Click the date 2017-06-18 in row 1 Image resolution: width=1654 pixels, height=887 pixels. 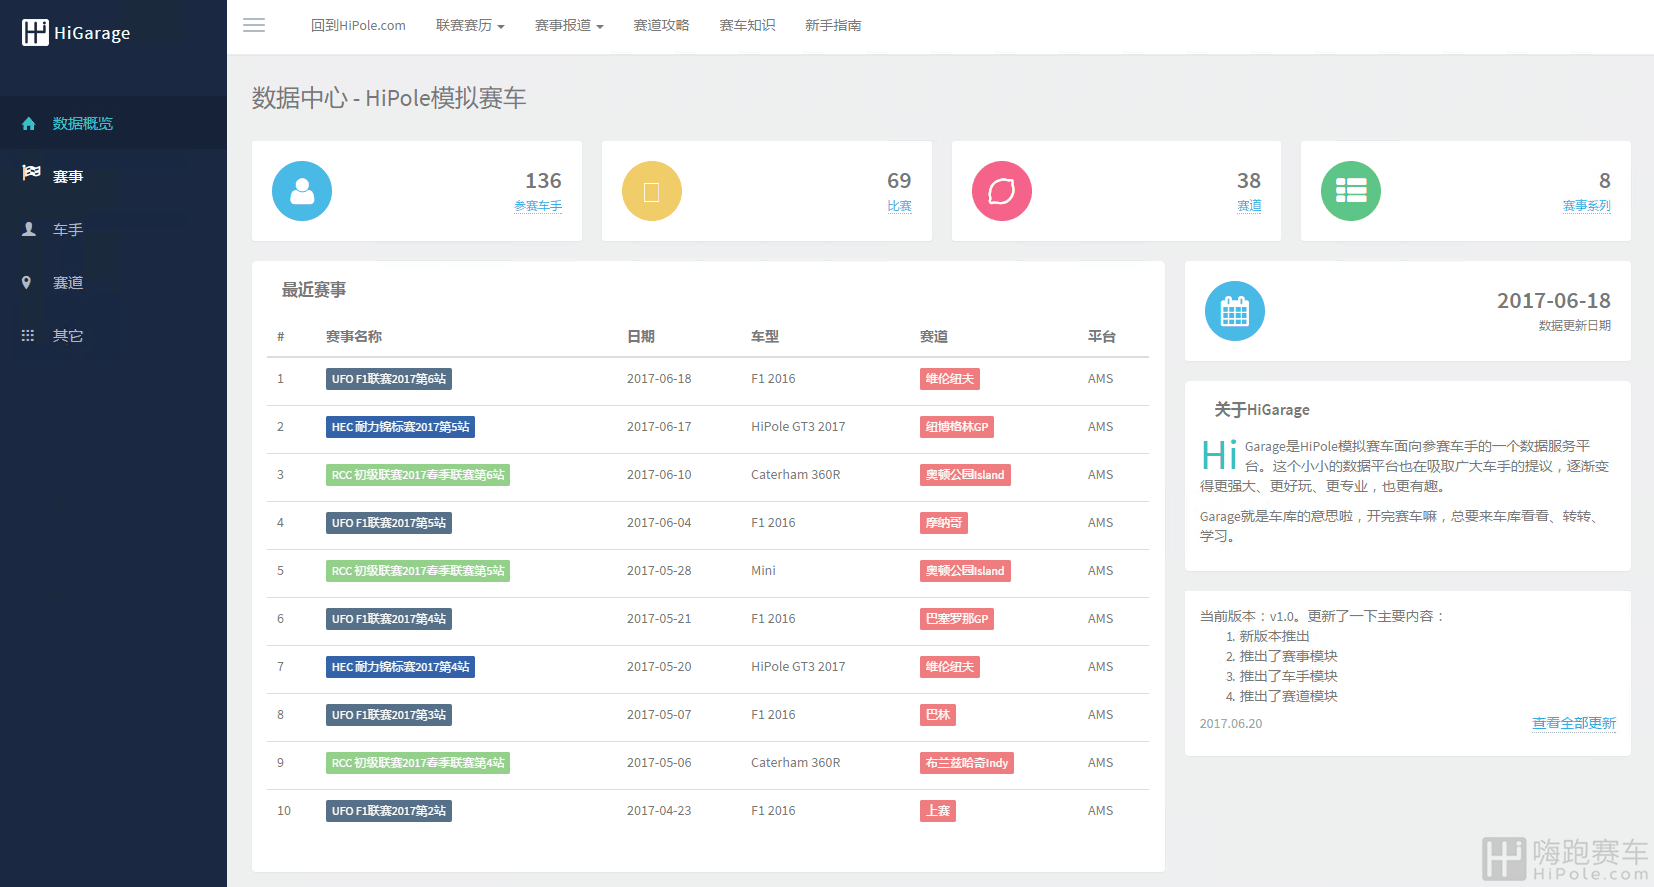pos(659,379)
